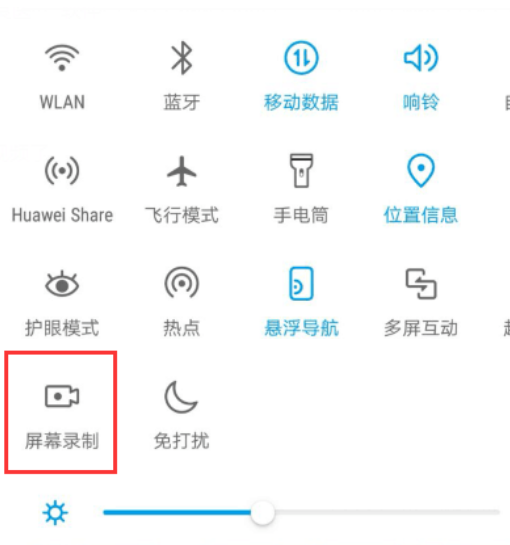This screenshot has height=545, width=510.
Task: Tap the 移动数据 text label
Action: pyautogui.click(x=301, y=102)
